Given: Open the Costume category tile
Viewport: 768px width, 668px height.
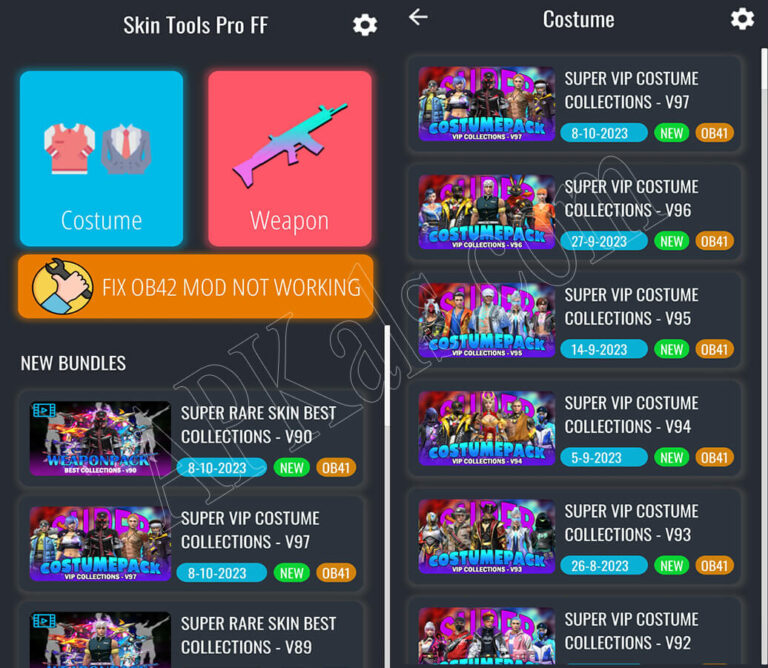Looking at the screenshot, I should pyautogui.click(x=101, y=158).
